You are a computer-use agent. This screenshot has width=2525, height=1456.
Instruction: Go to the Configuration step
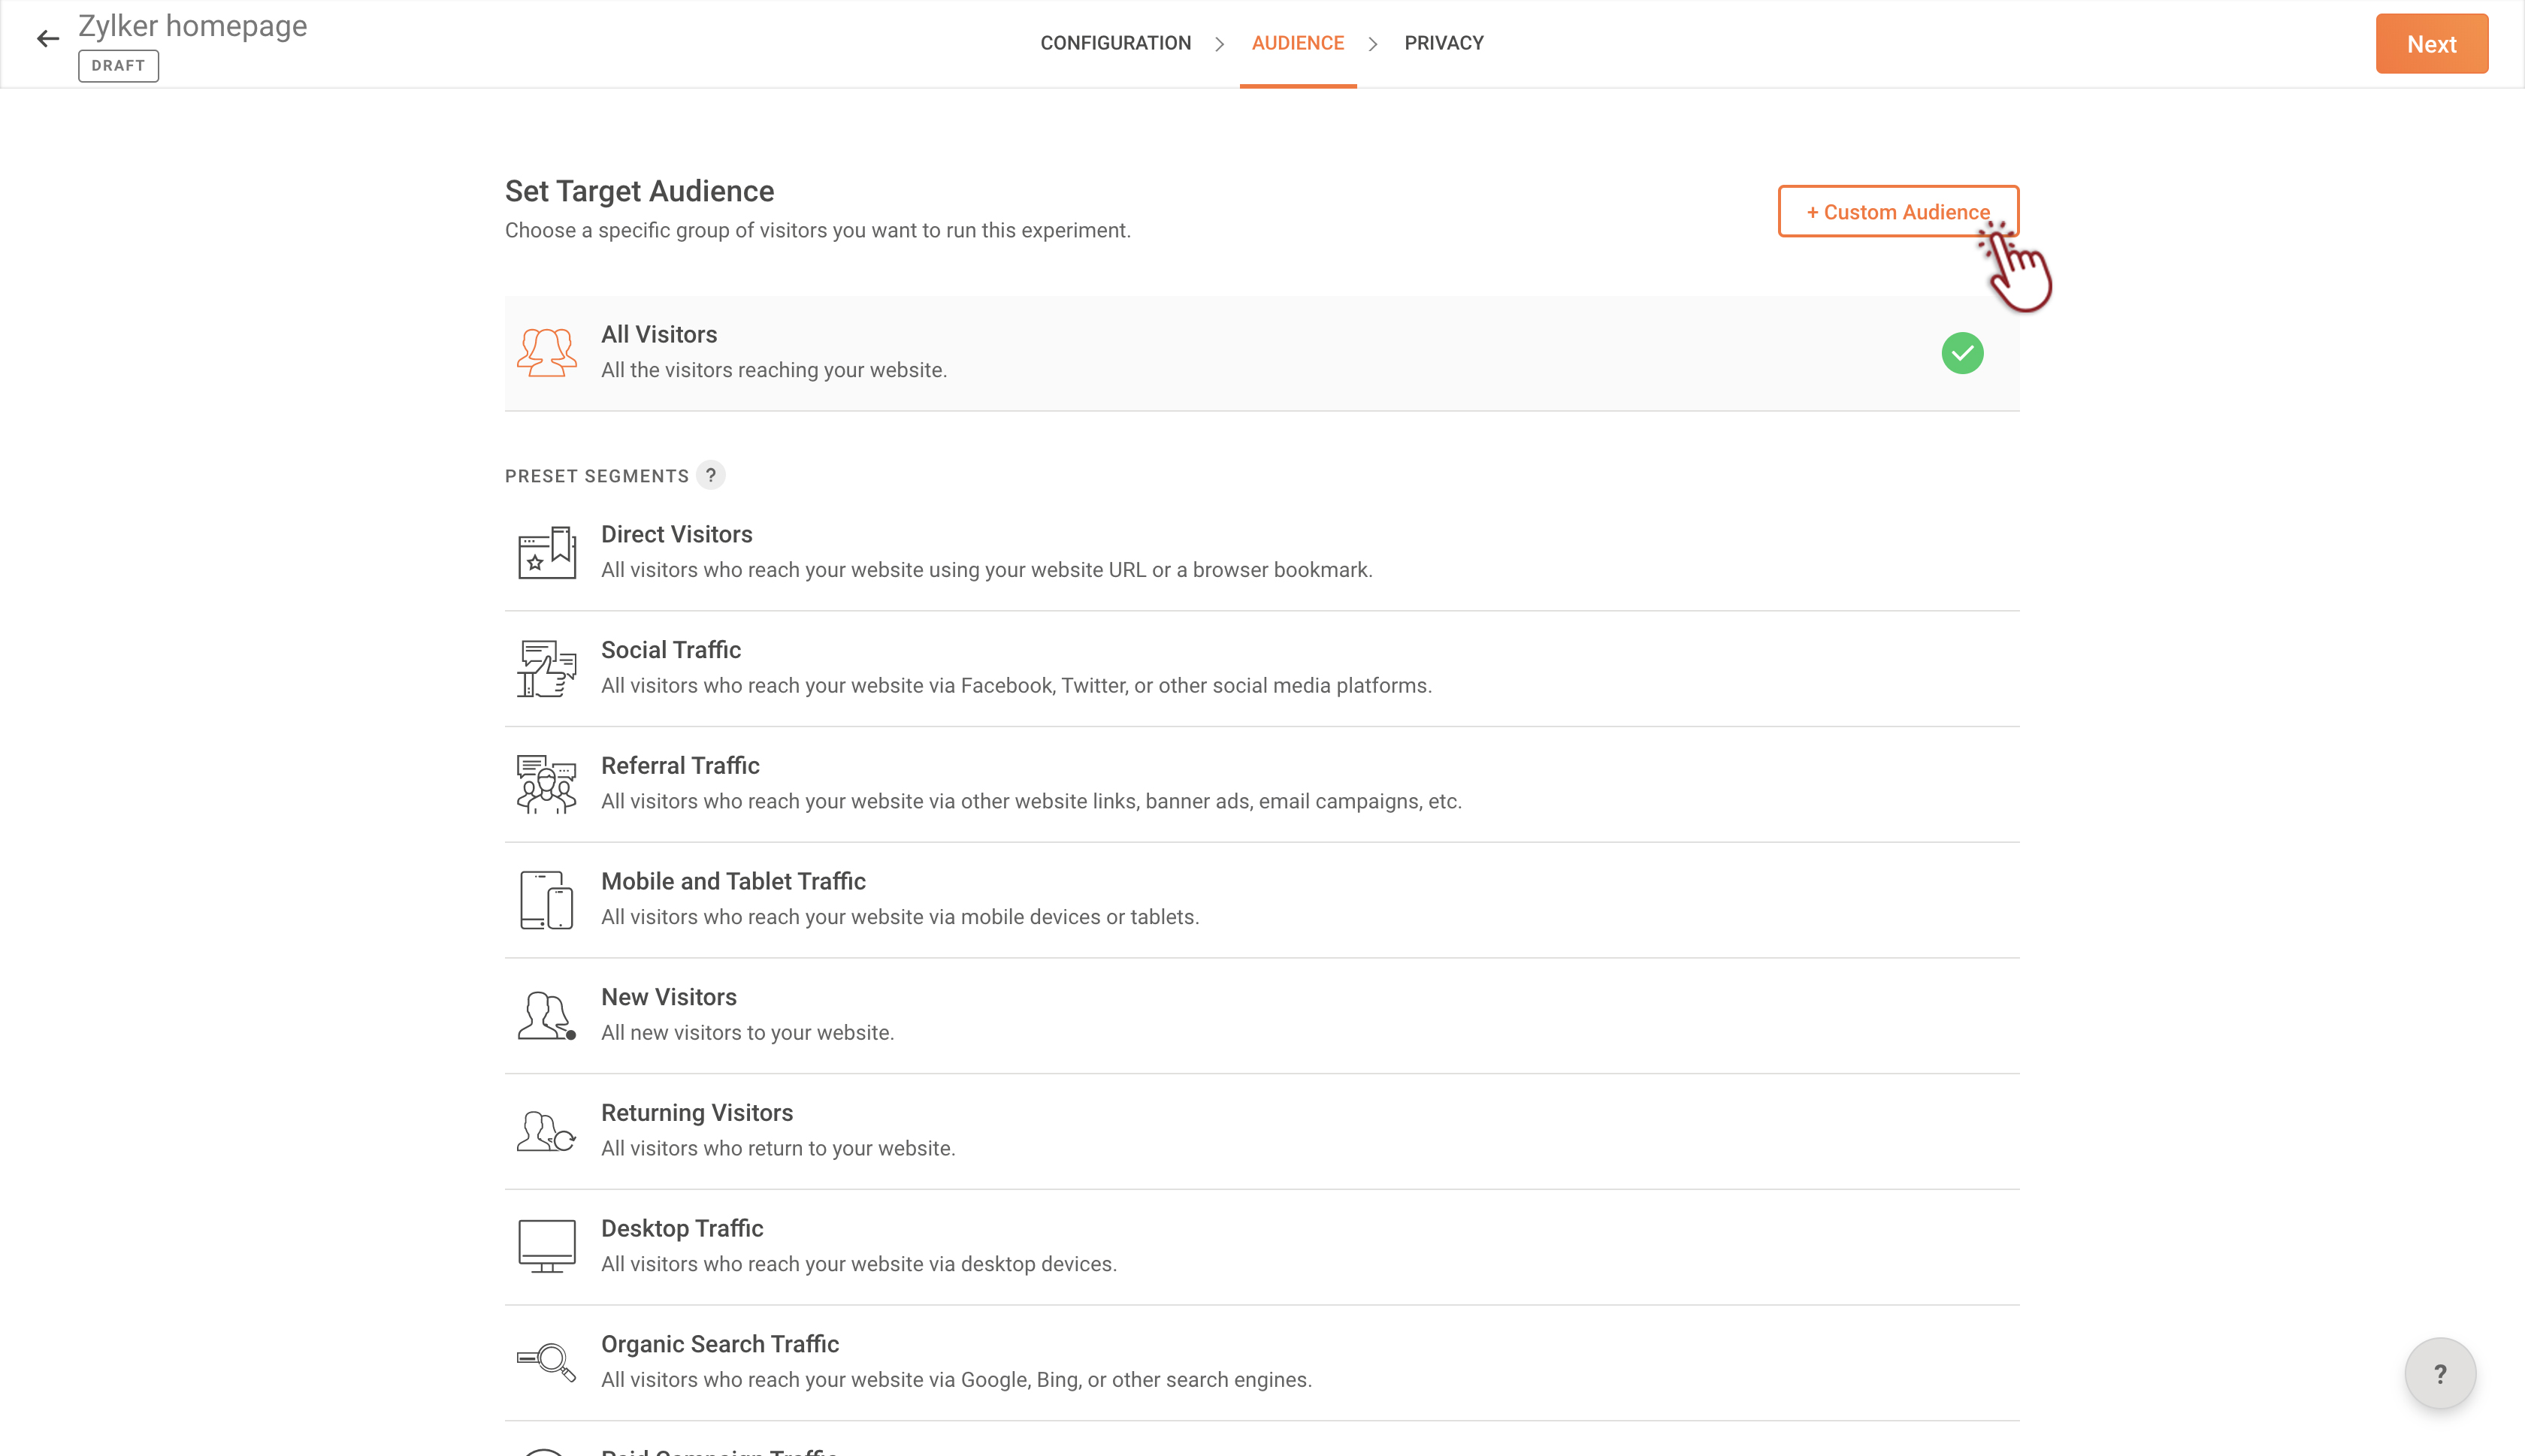pos(1115,43)
